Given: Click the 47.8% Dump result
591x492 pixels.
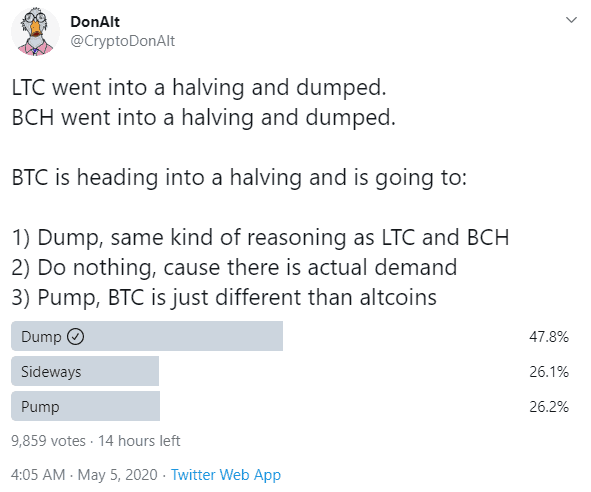Looking at the screenshot, I should pos(549,336).
